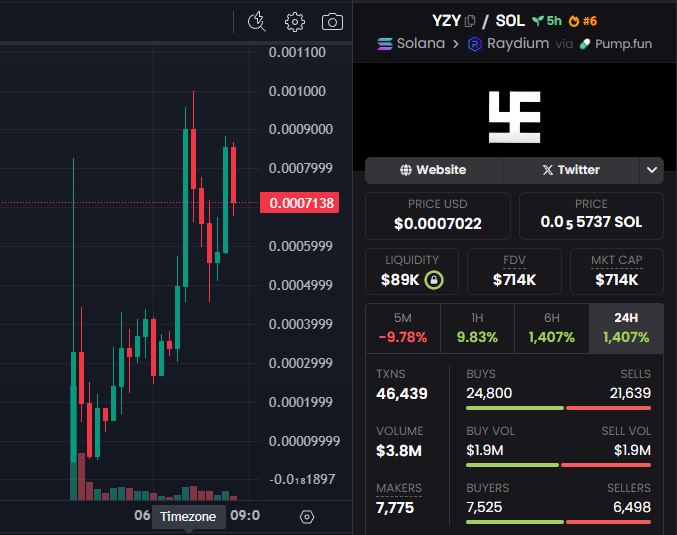Click the 5h token age sprout badge
This screenshot has height=535, width=677.
pyautogui.click(x=547, y=21)
